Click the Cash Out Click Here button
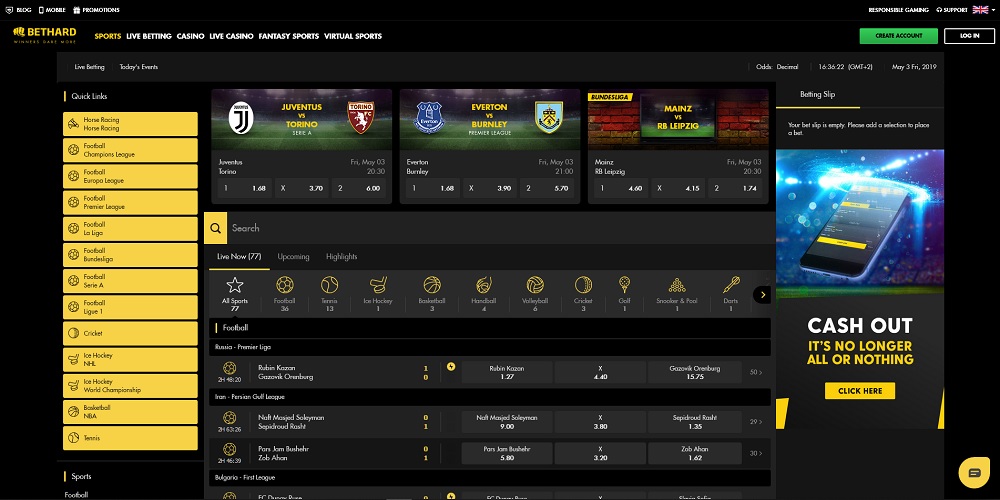 pos(860,391)
